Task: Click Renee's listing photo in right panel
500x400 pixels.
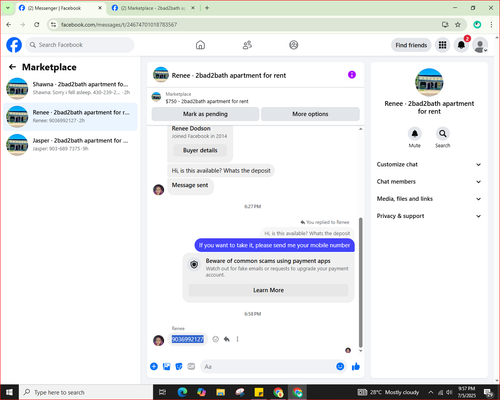Action: (429, 82)
